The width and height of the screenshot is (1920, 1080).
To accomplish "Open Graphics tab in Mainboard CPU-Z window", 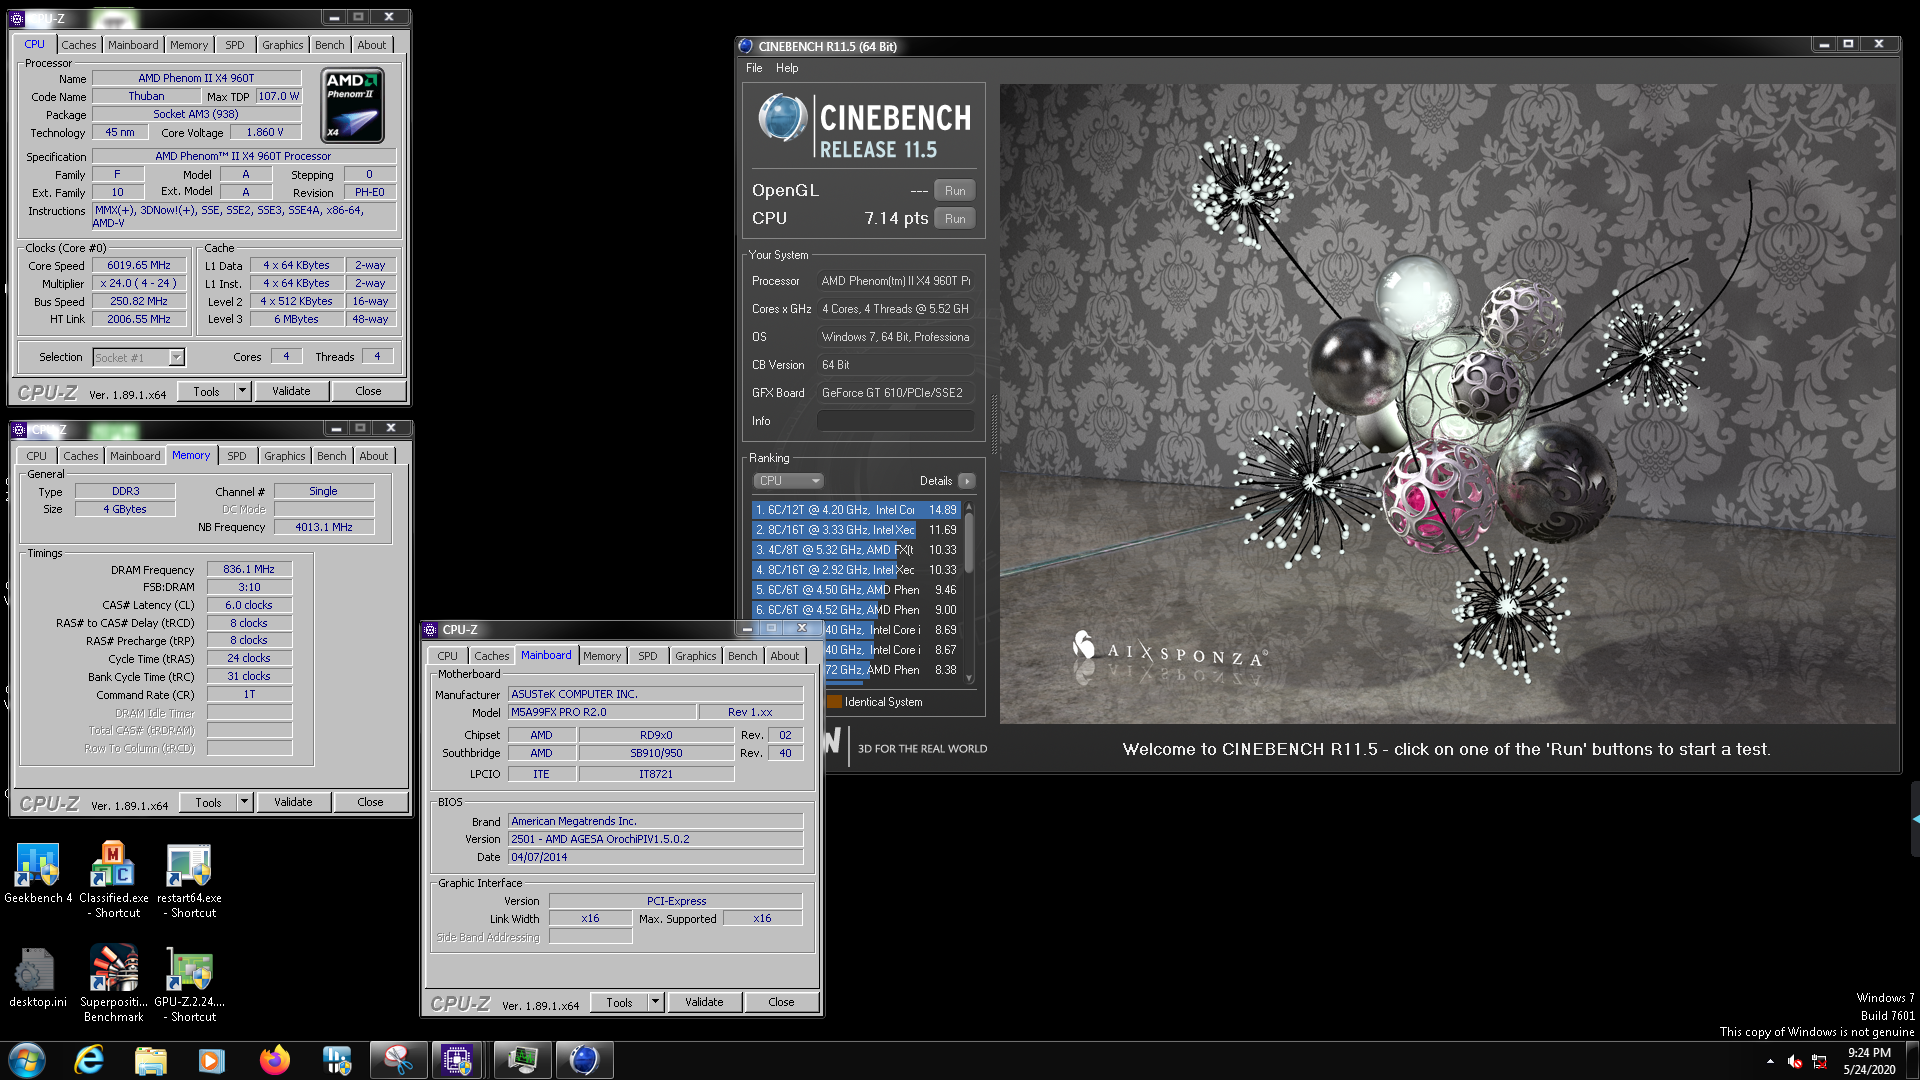I will pos(695,656).
